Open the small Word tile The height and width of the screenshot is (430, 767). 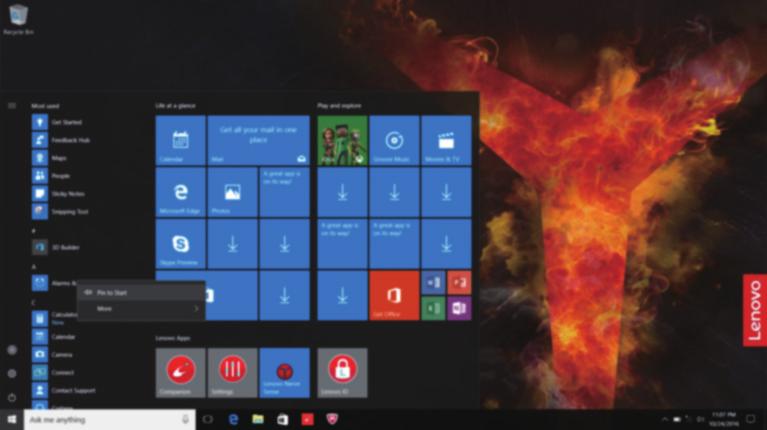point(433,283)
